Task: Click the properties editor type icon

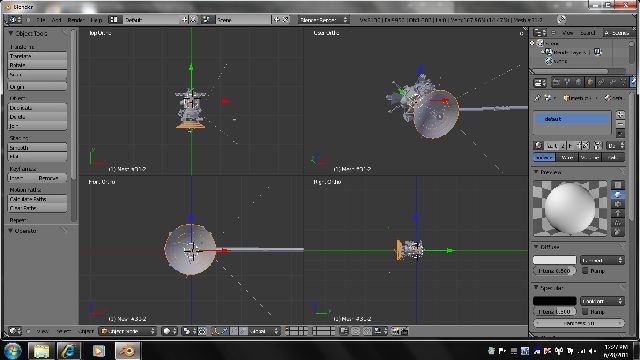Action: (540, 83)
